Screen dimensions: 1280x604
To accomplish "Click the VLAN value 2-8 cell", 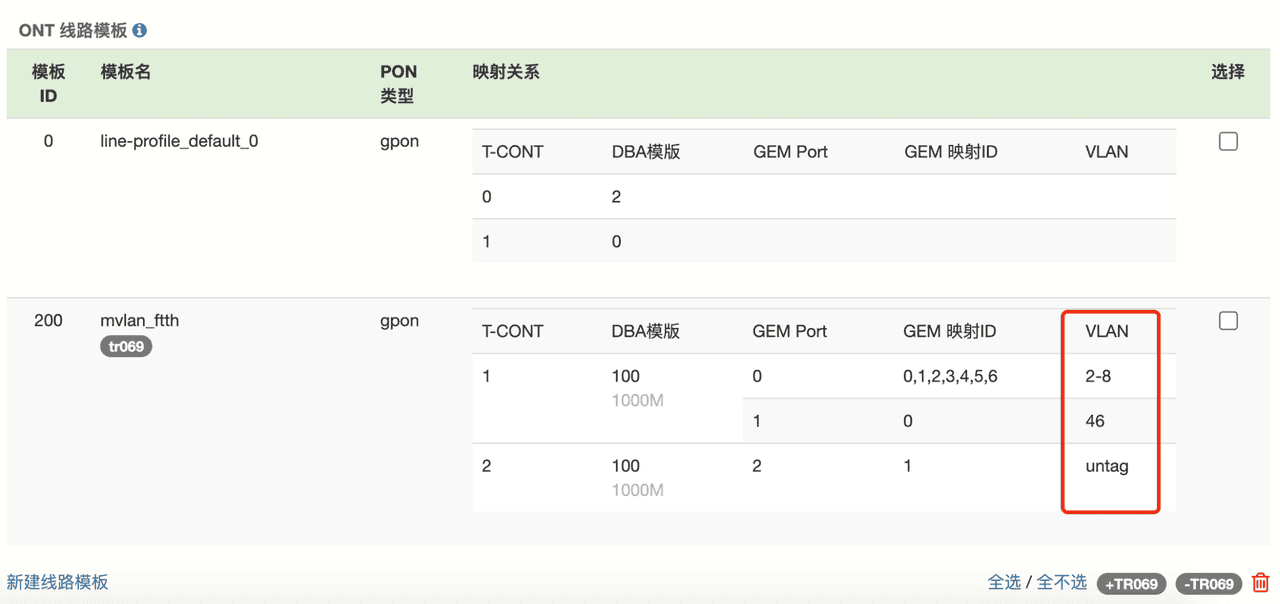I will click(x=1098, y=376).
